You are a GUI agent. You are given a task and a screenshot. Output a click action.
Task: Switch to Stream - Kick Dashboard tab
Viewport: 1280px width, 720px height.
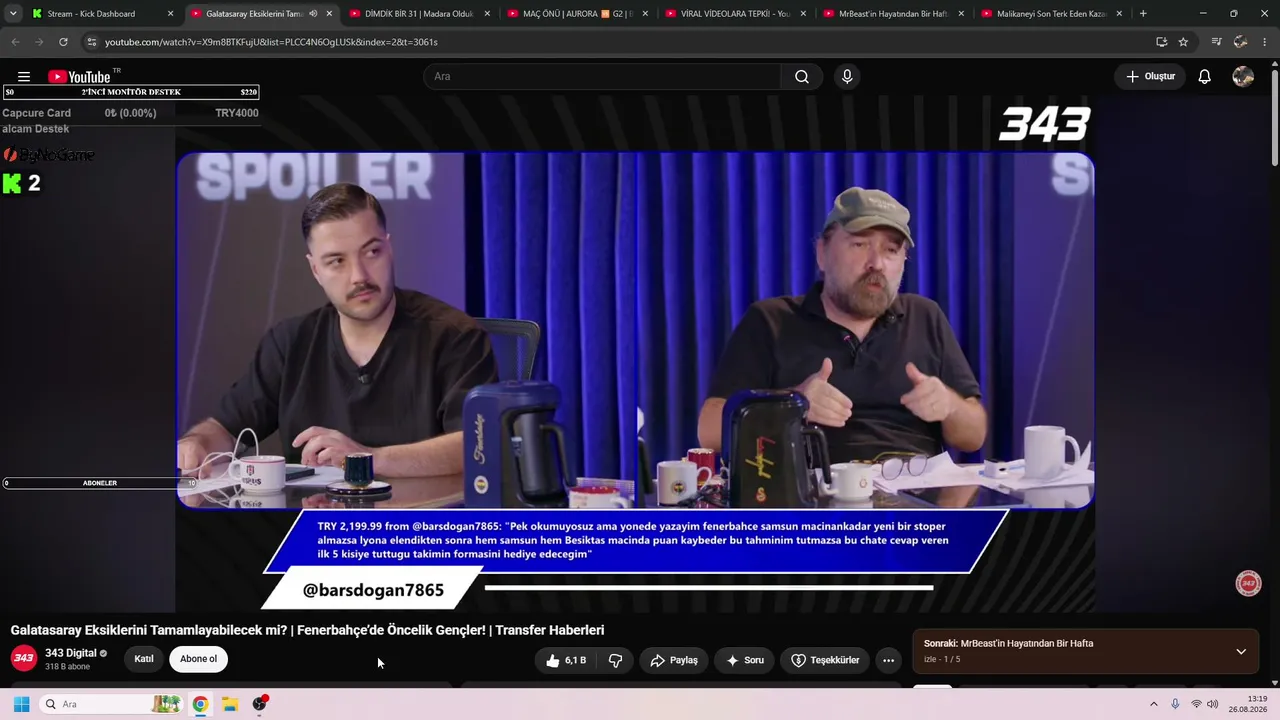click(90, 14)
